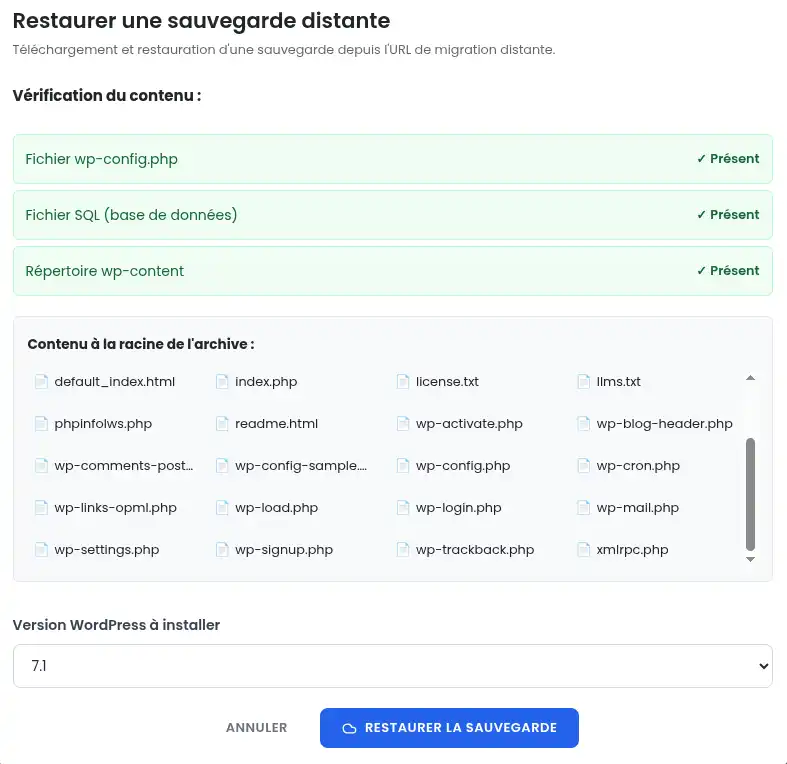Select the phpinfolws.php file name
The width and height of the screenshot is (787, 764).
103,424
